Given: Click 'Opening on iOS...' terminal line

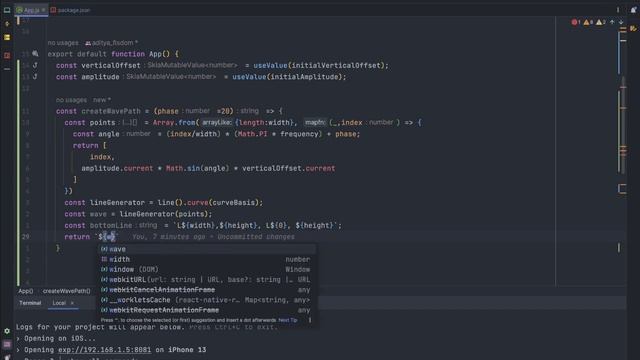Looking at the screenshot, I should [x=60, y=338].
